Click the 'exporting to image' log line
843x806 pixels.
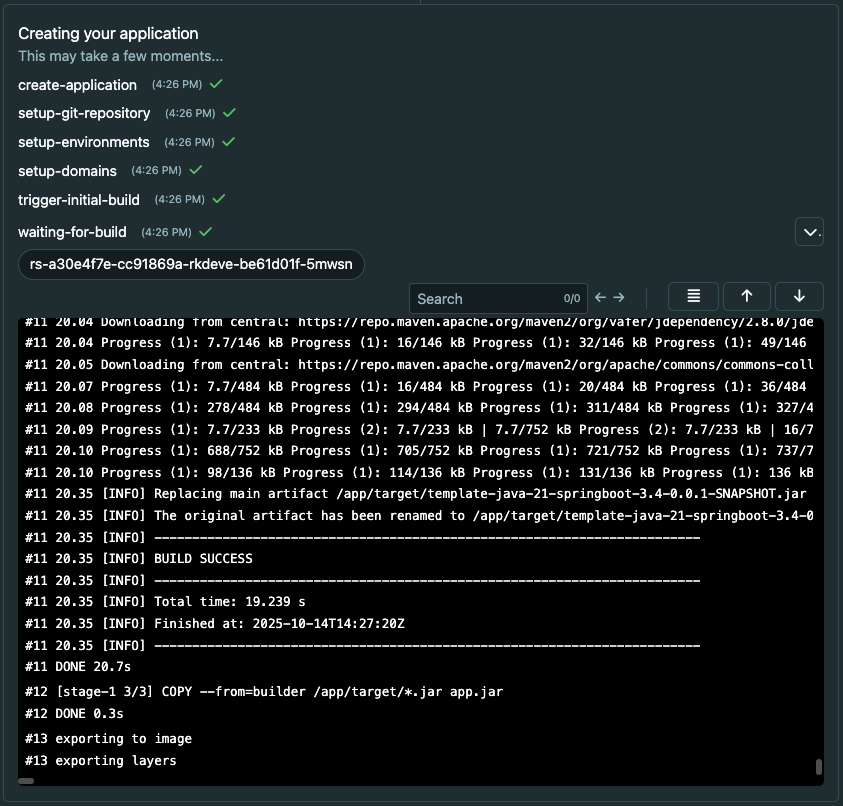[108, 739]
